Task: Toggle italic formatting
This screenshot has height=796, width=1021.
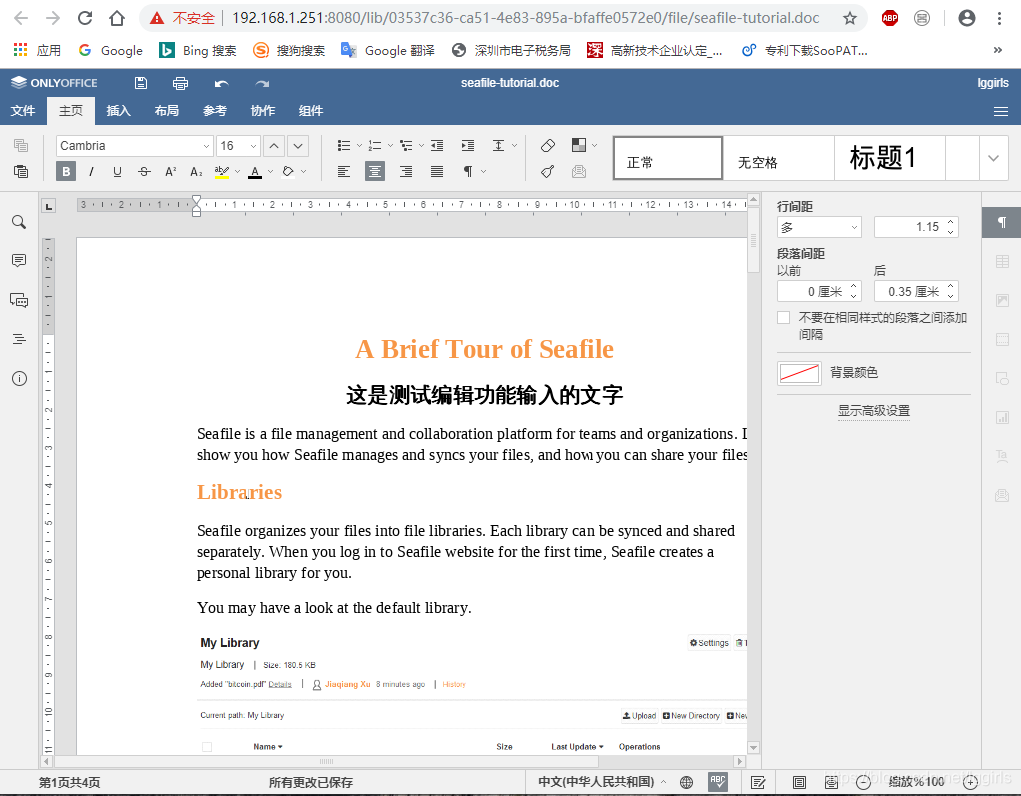Action: [x=91, y=171]
